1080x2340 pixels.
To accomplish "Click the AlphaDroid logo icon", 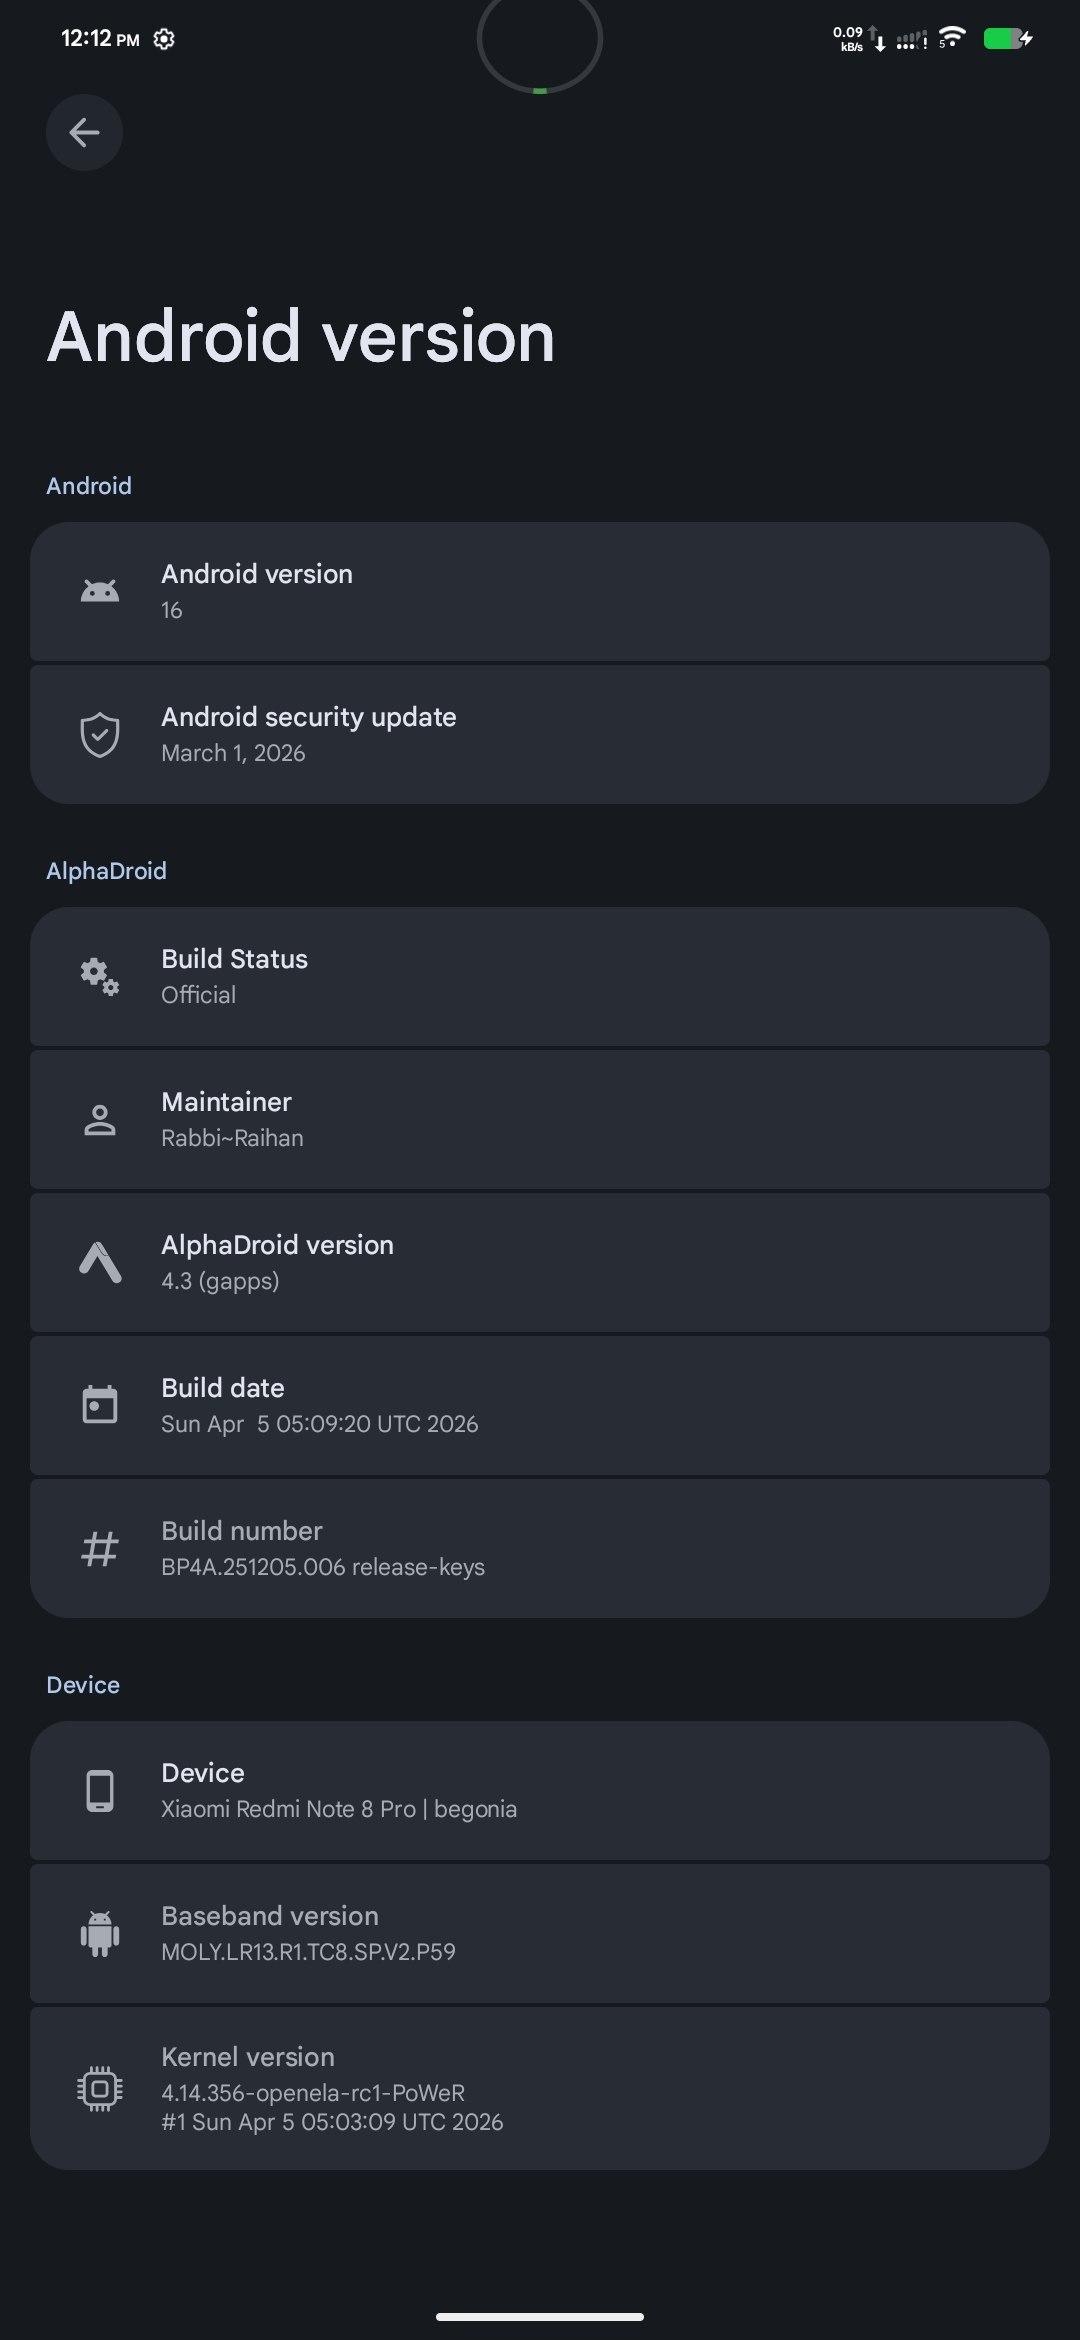I will point(100,1262).
